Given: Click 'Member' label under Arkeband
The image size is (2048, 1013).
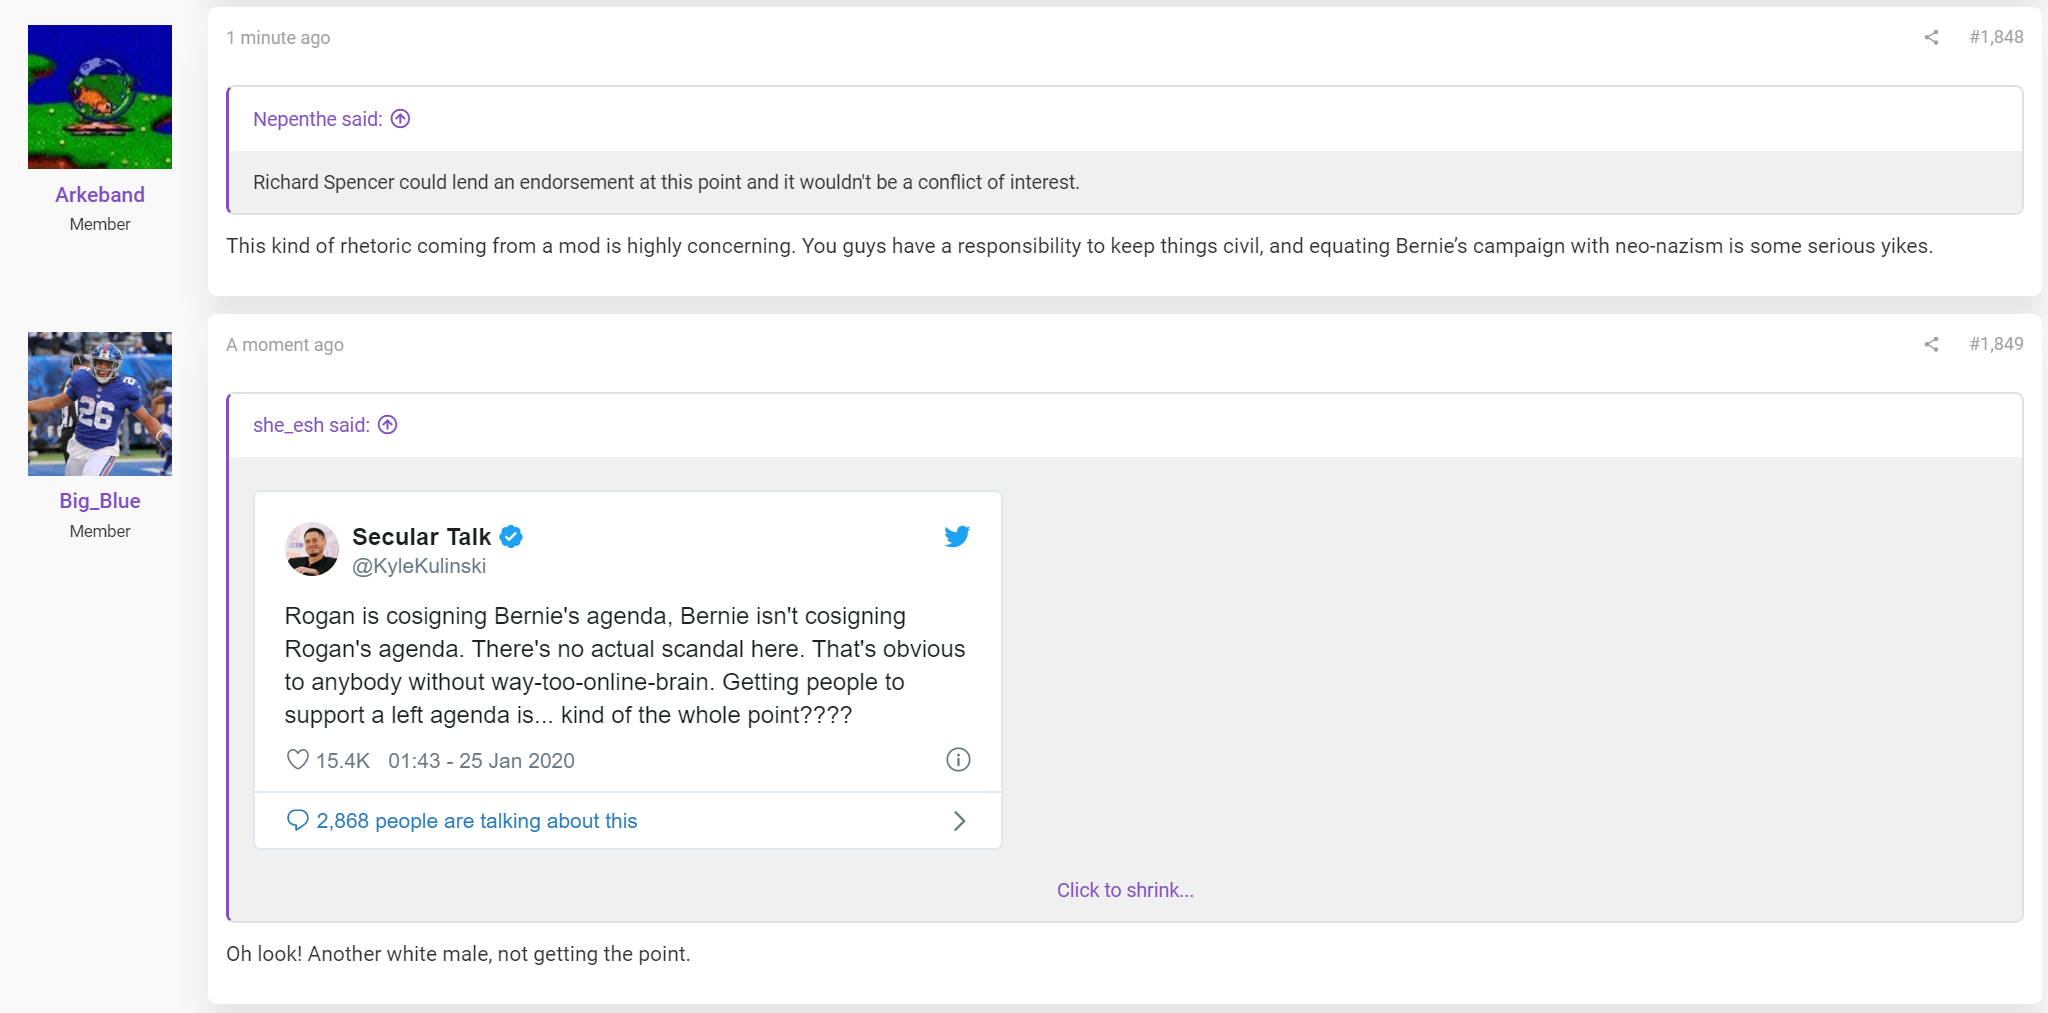Looking at the screenshot, I should pos(100,225).
